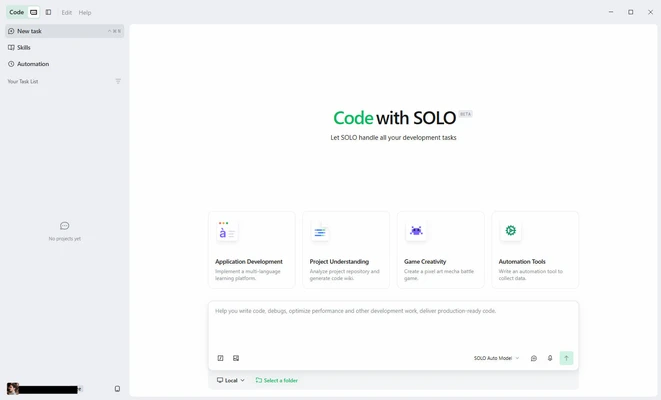Start a New task in sidebar

pos(64,31)
